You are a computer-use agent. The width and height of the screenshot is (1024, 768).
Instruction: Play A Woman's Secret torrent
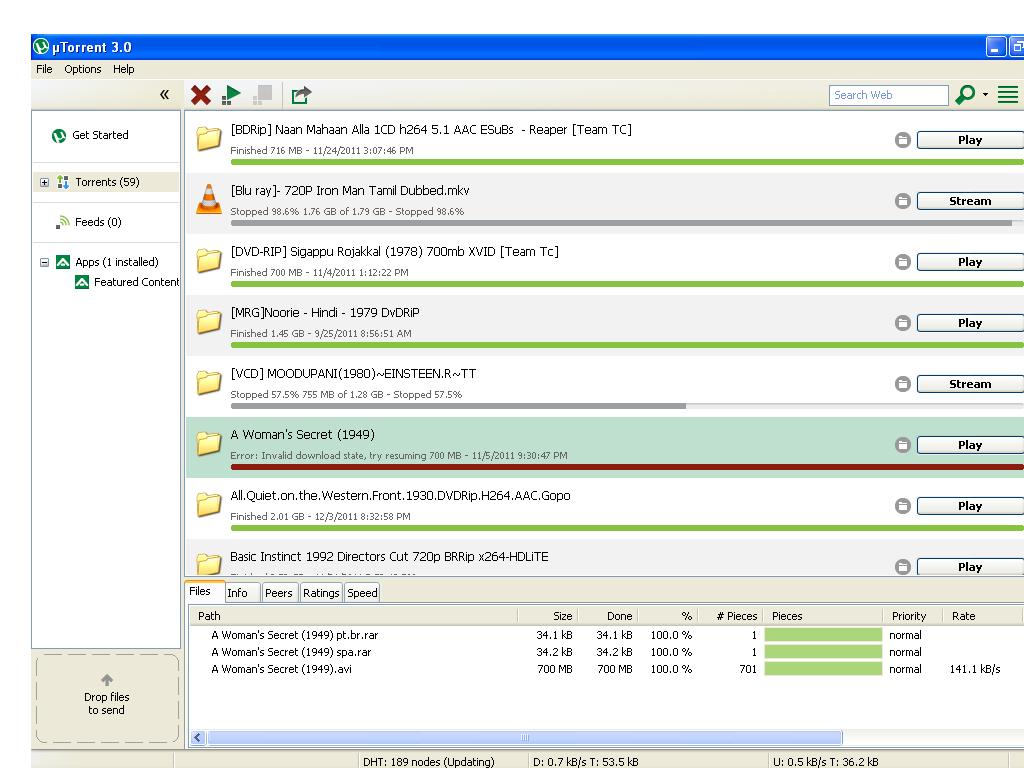(x=970, y=445)
